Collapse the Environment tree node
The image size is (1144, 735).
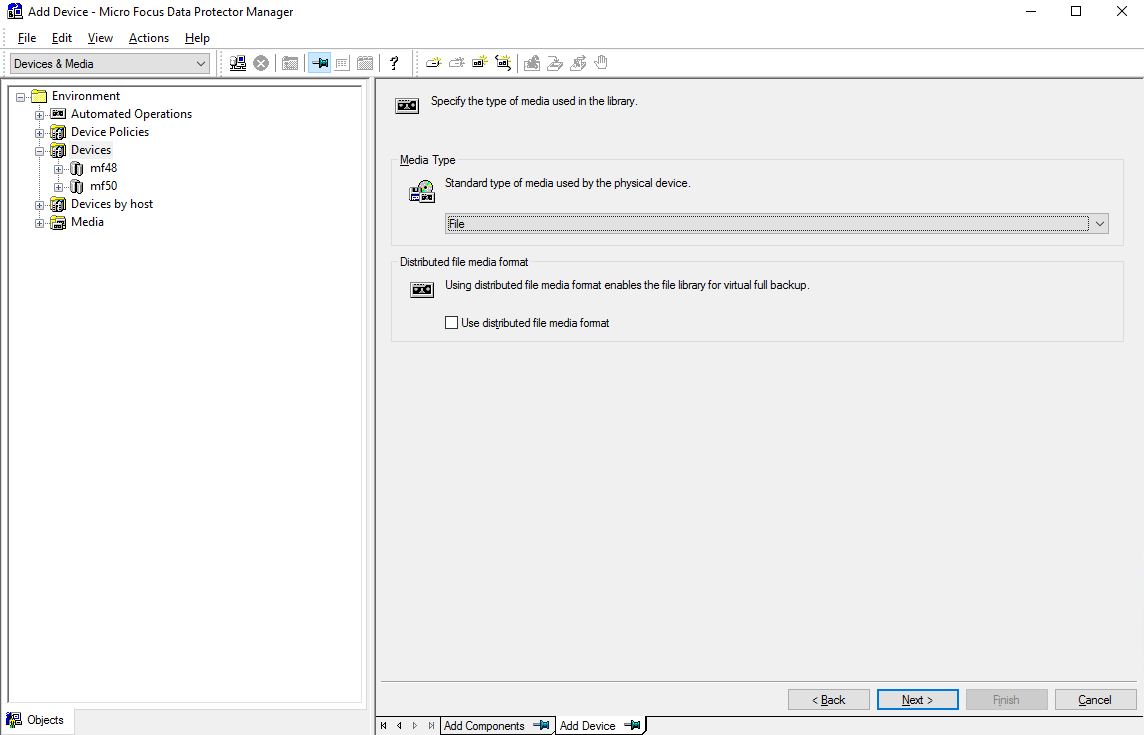[20, 97]
